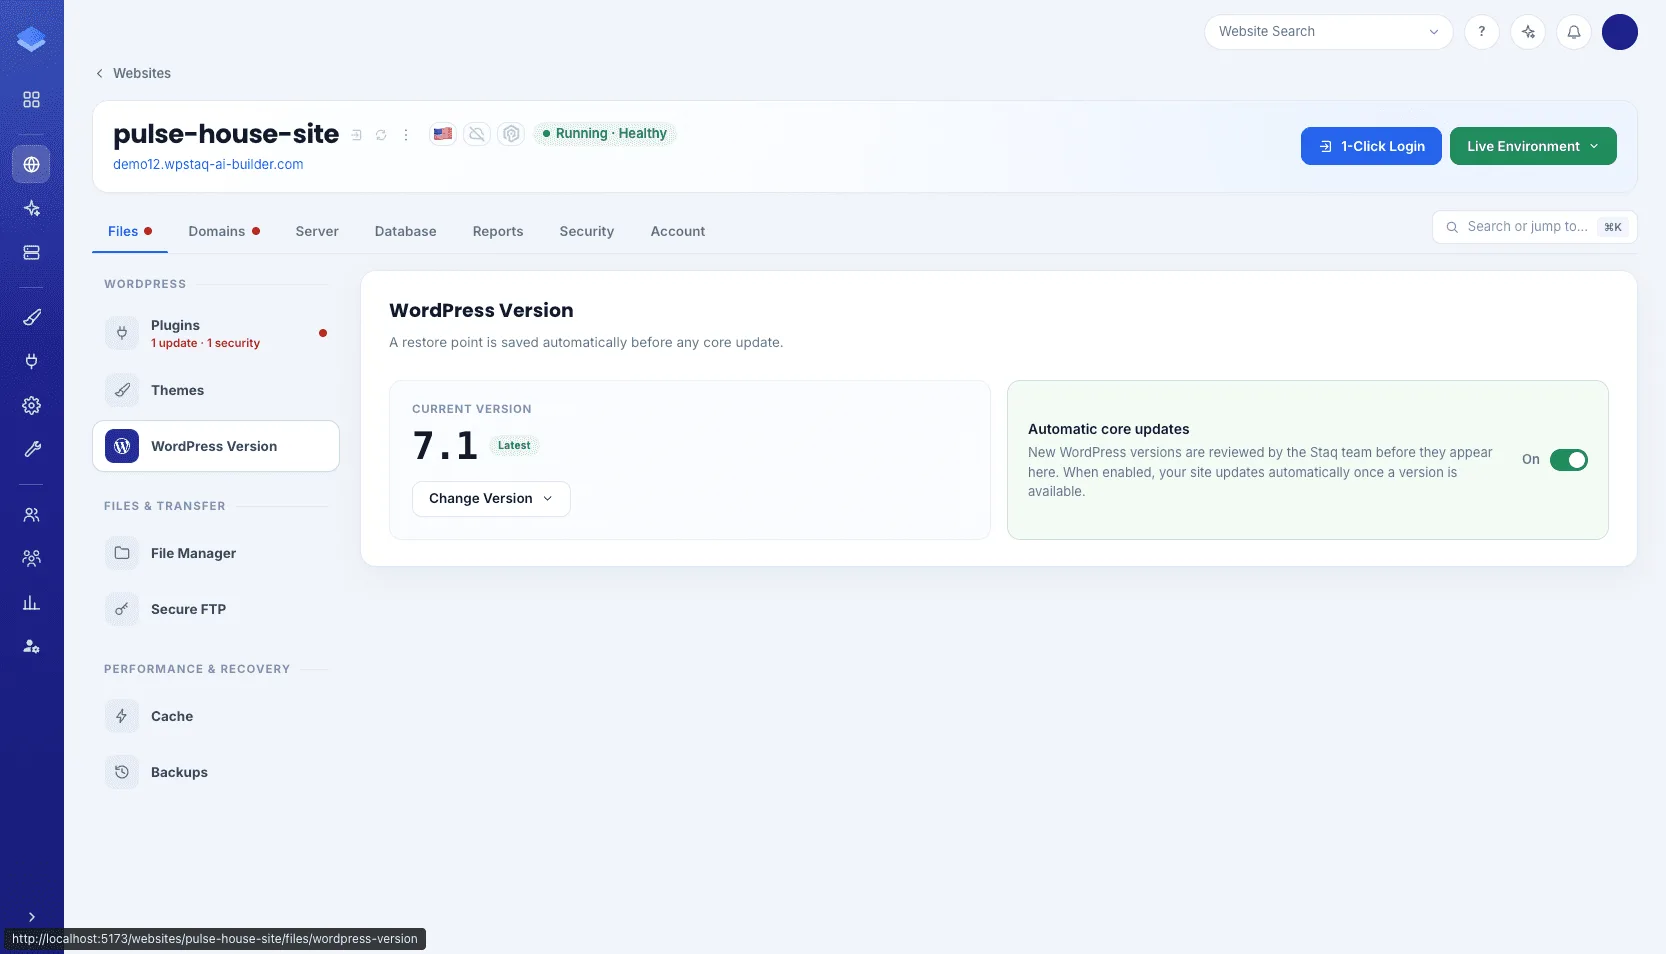Open the bar chart icon in sidebar

click(x=31, y=602)
